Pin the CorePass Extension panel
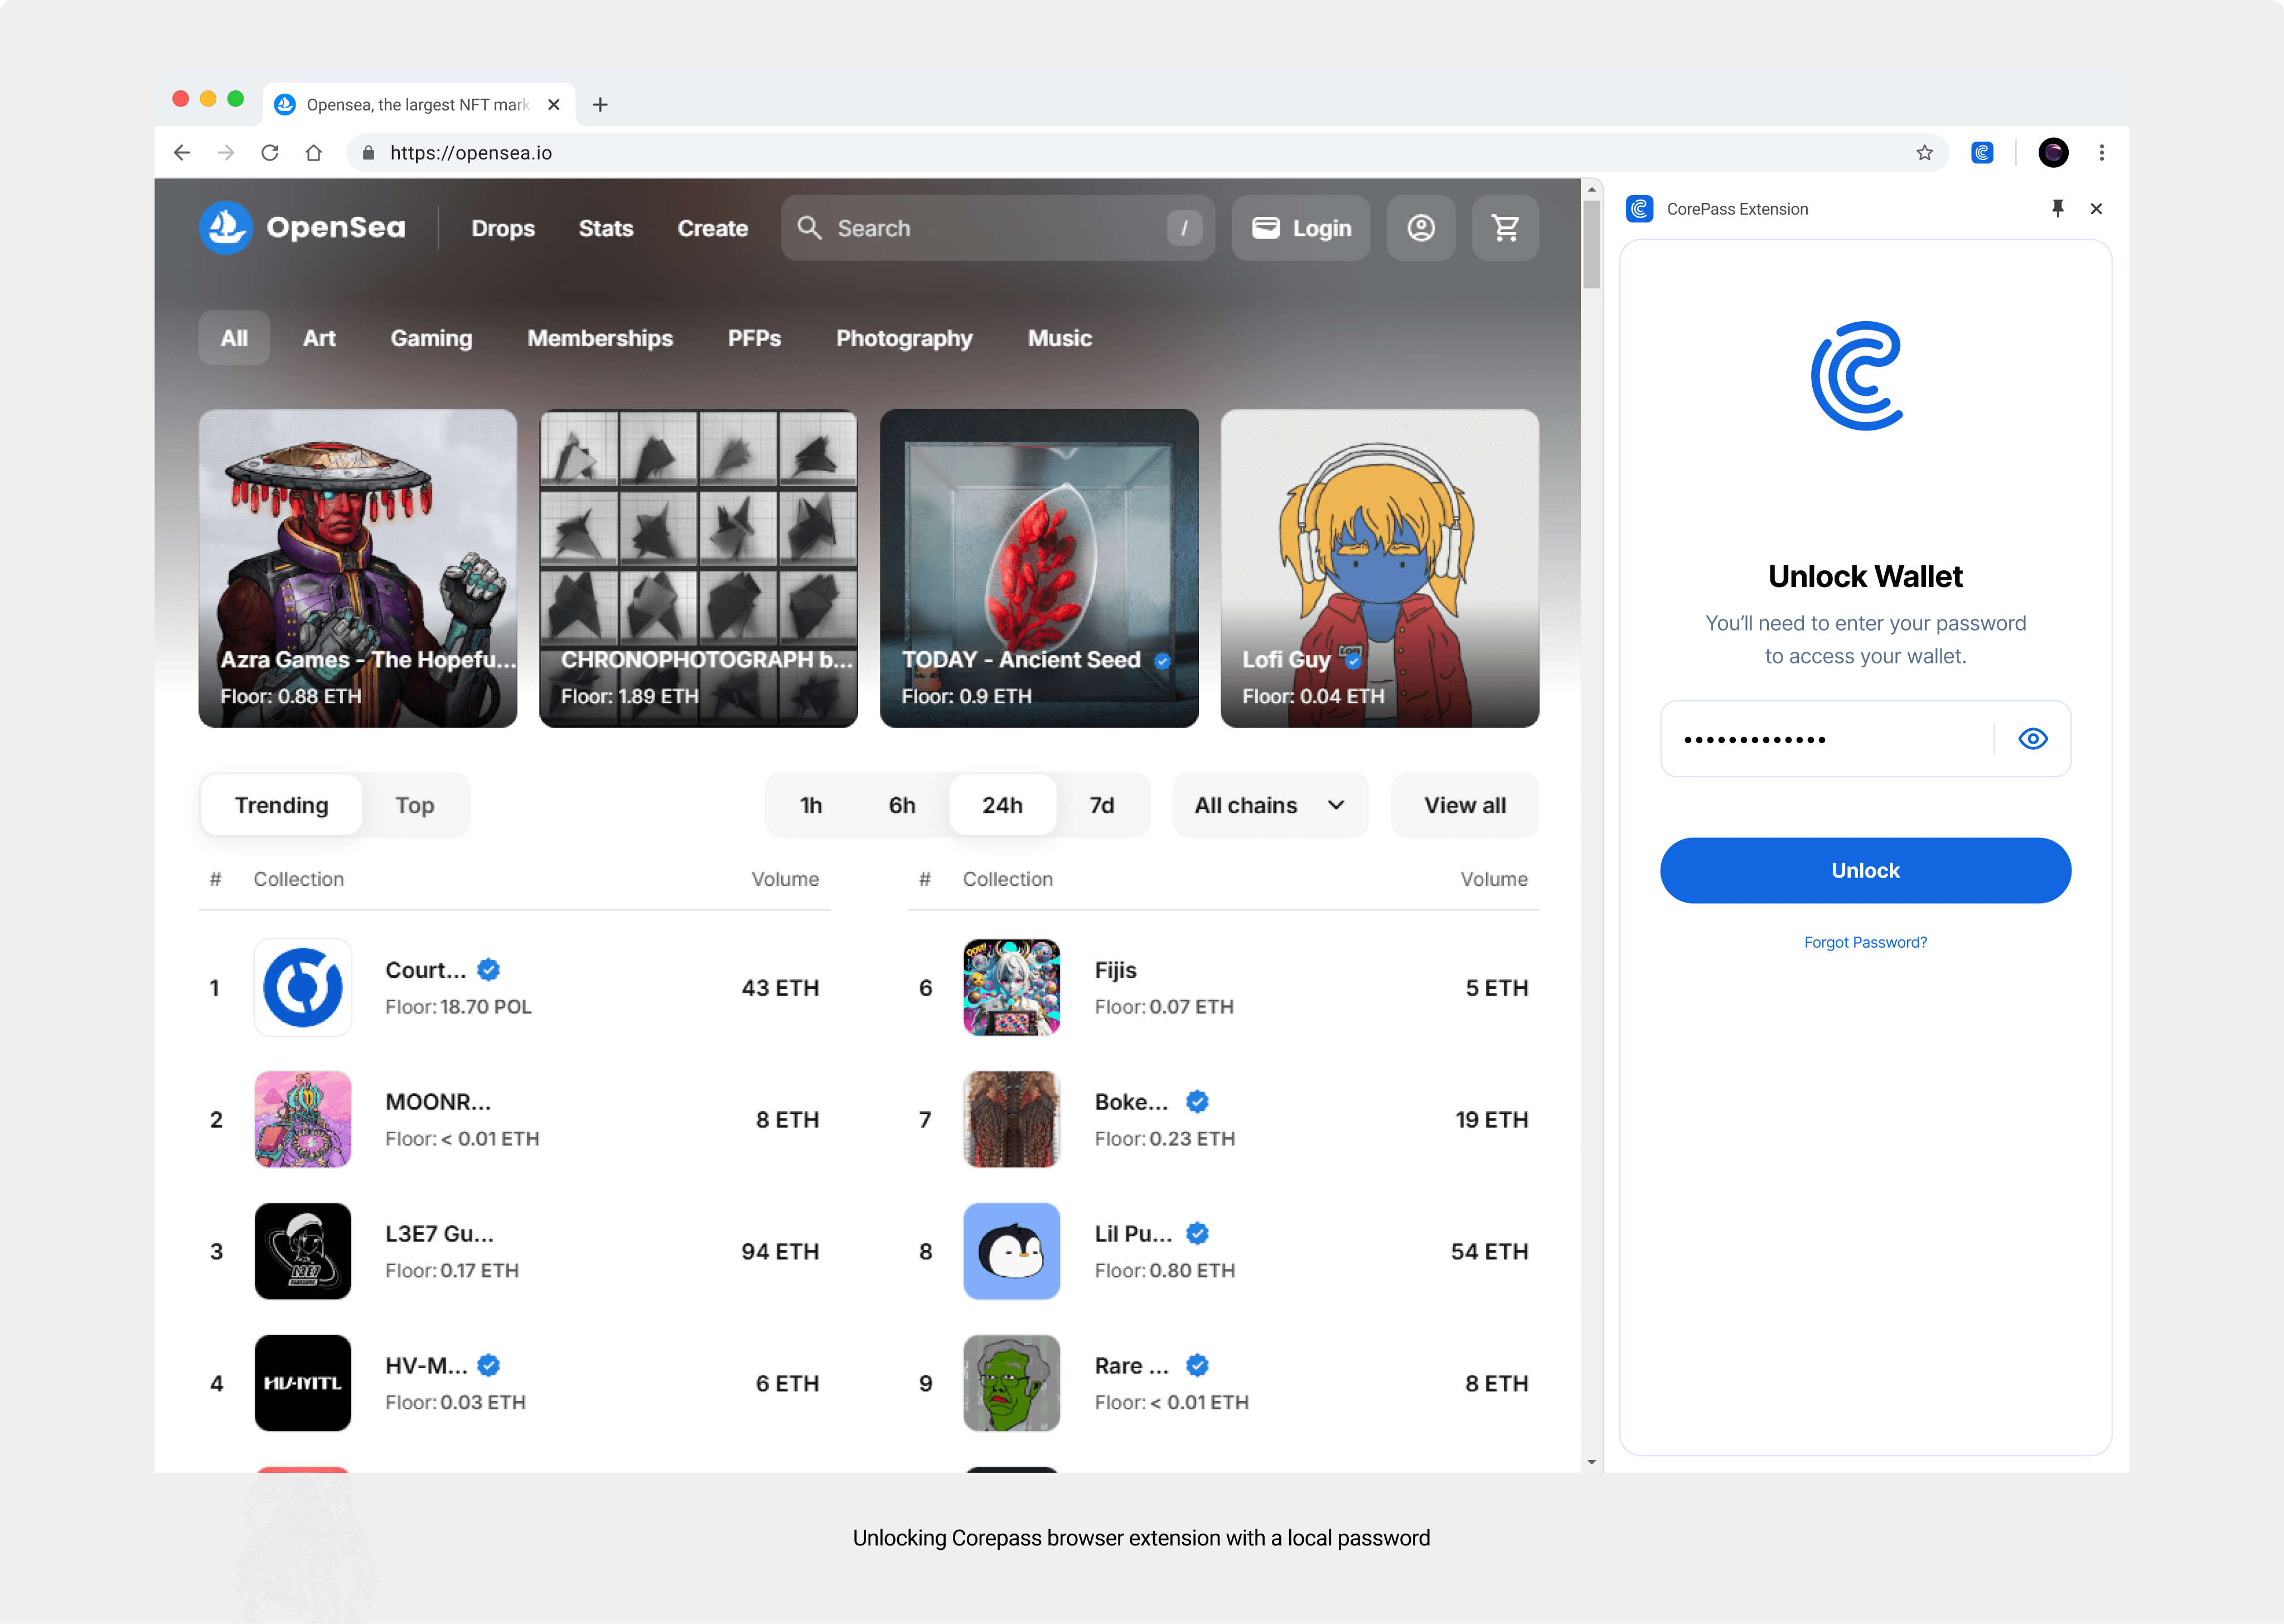2284x1624 pixels. pyautogui.click(x=2057, y=208)
